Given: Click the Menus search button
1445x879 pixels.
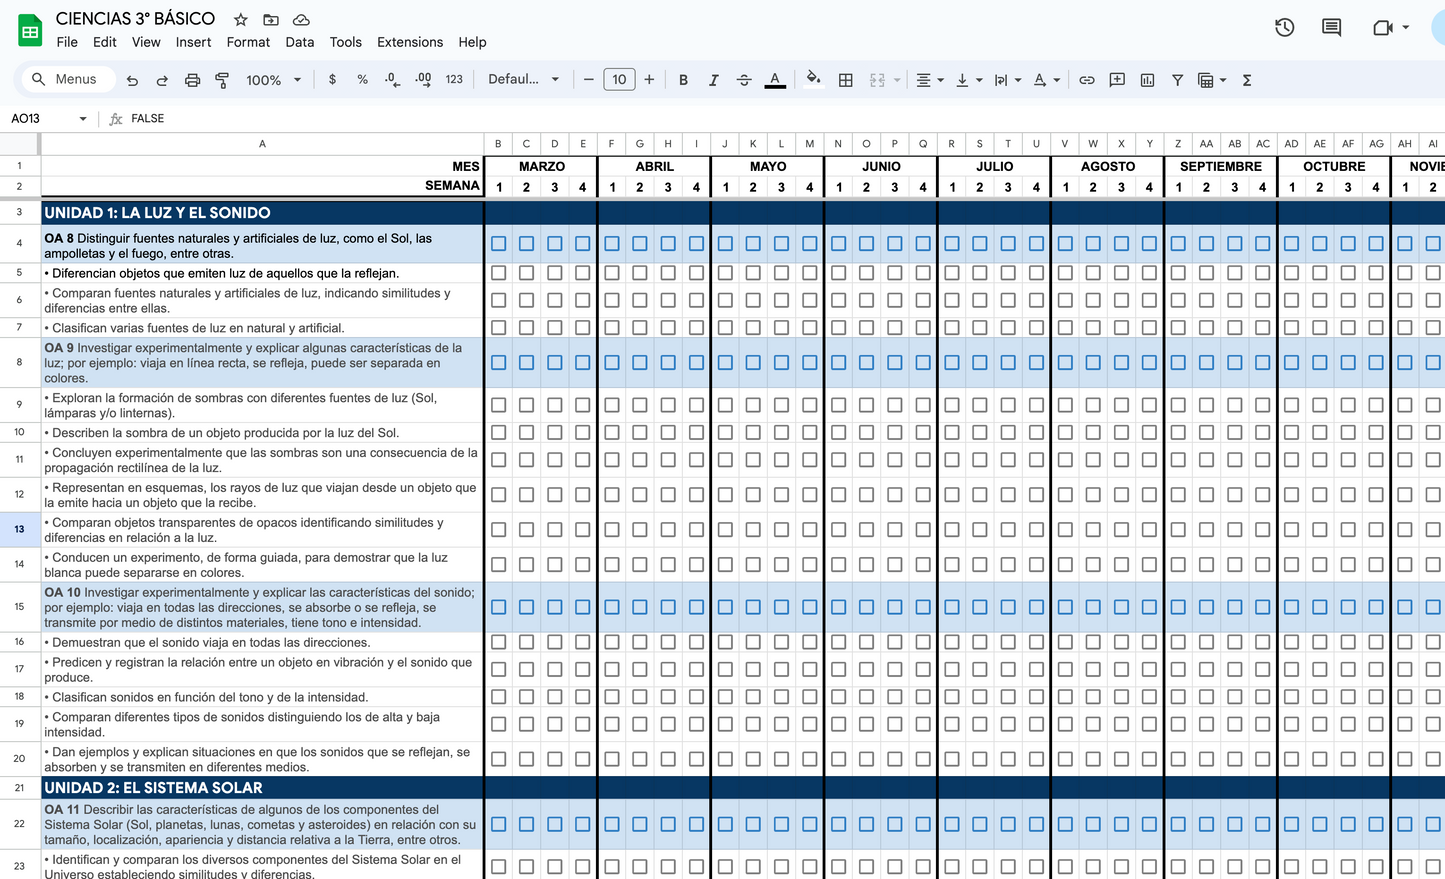Looking at the screenshot, I should click(x=64, y=80).
